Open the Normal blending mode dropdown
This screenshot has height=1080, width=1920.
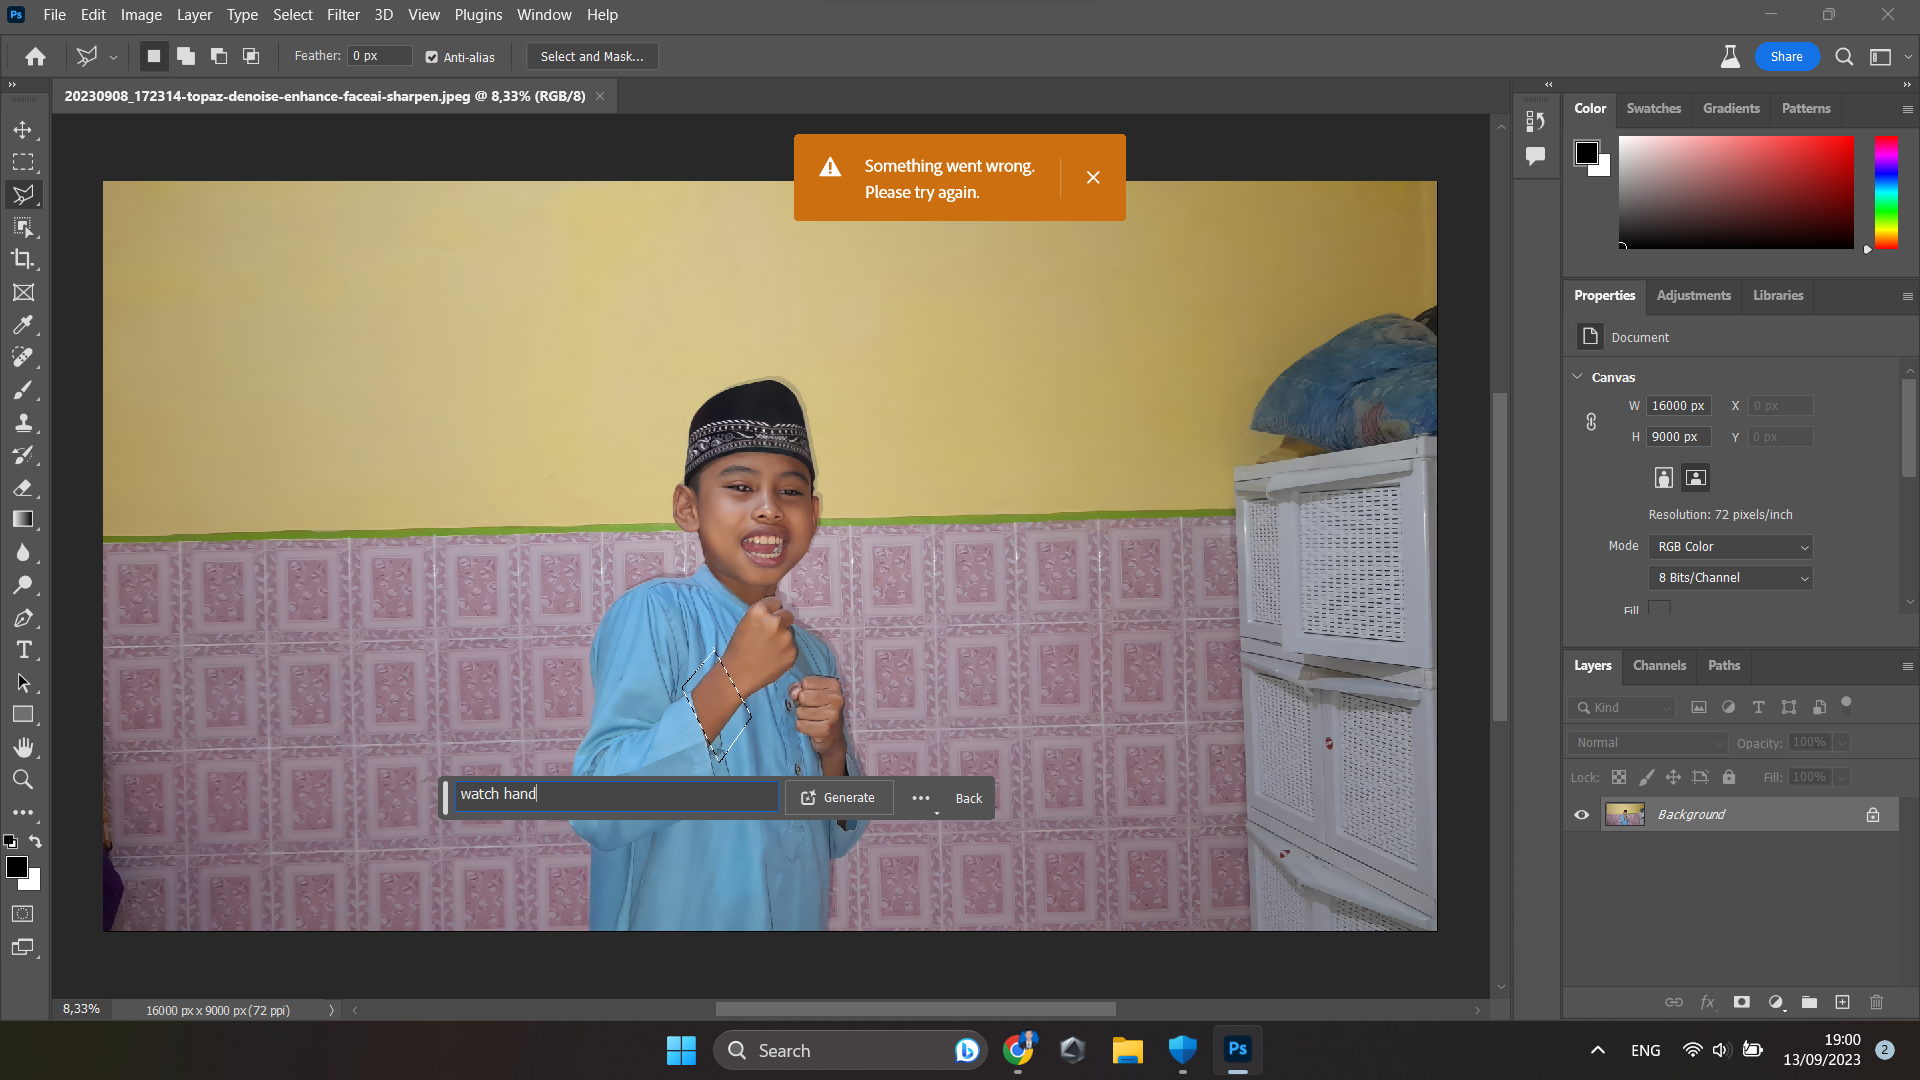click(x=1646, y=742)
